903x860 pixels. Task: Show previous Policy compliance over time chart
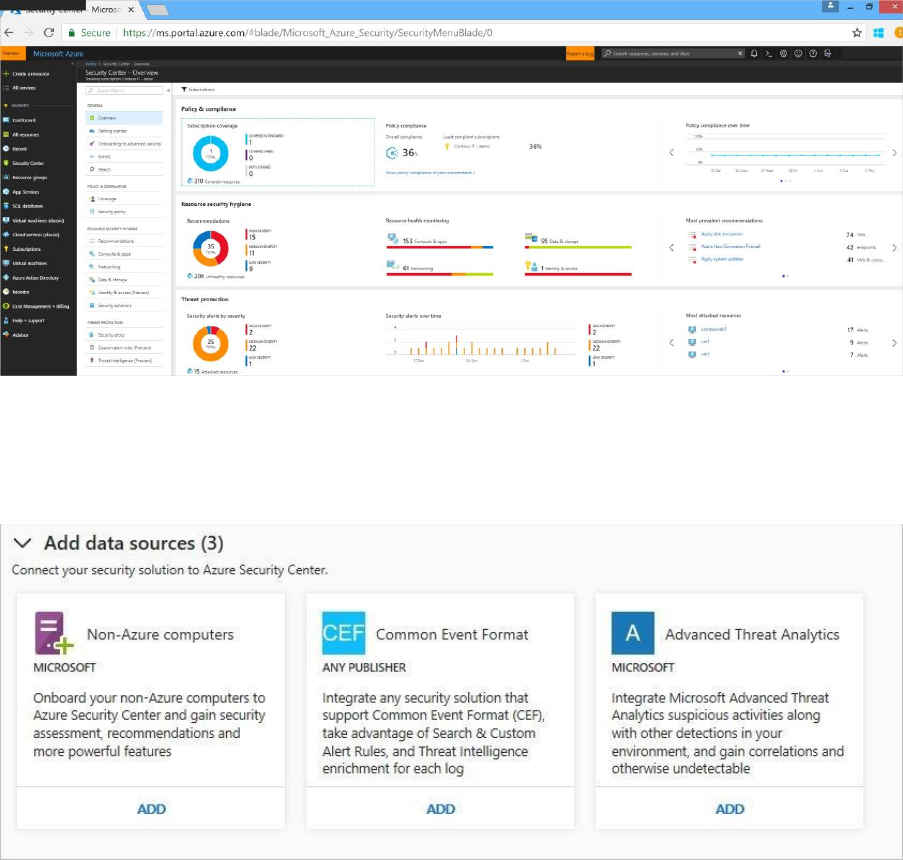point(671,153)
